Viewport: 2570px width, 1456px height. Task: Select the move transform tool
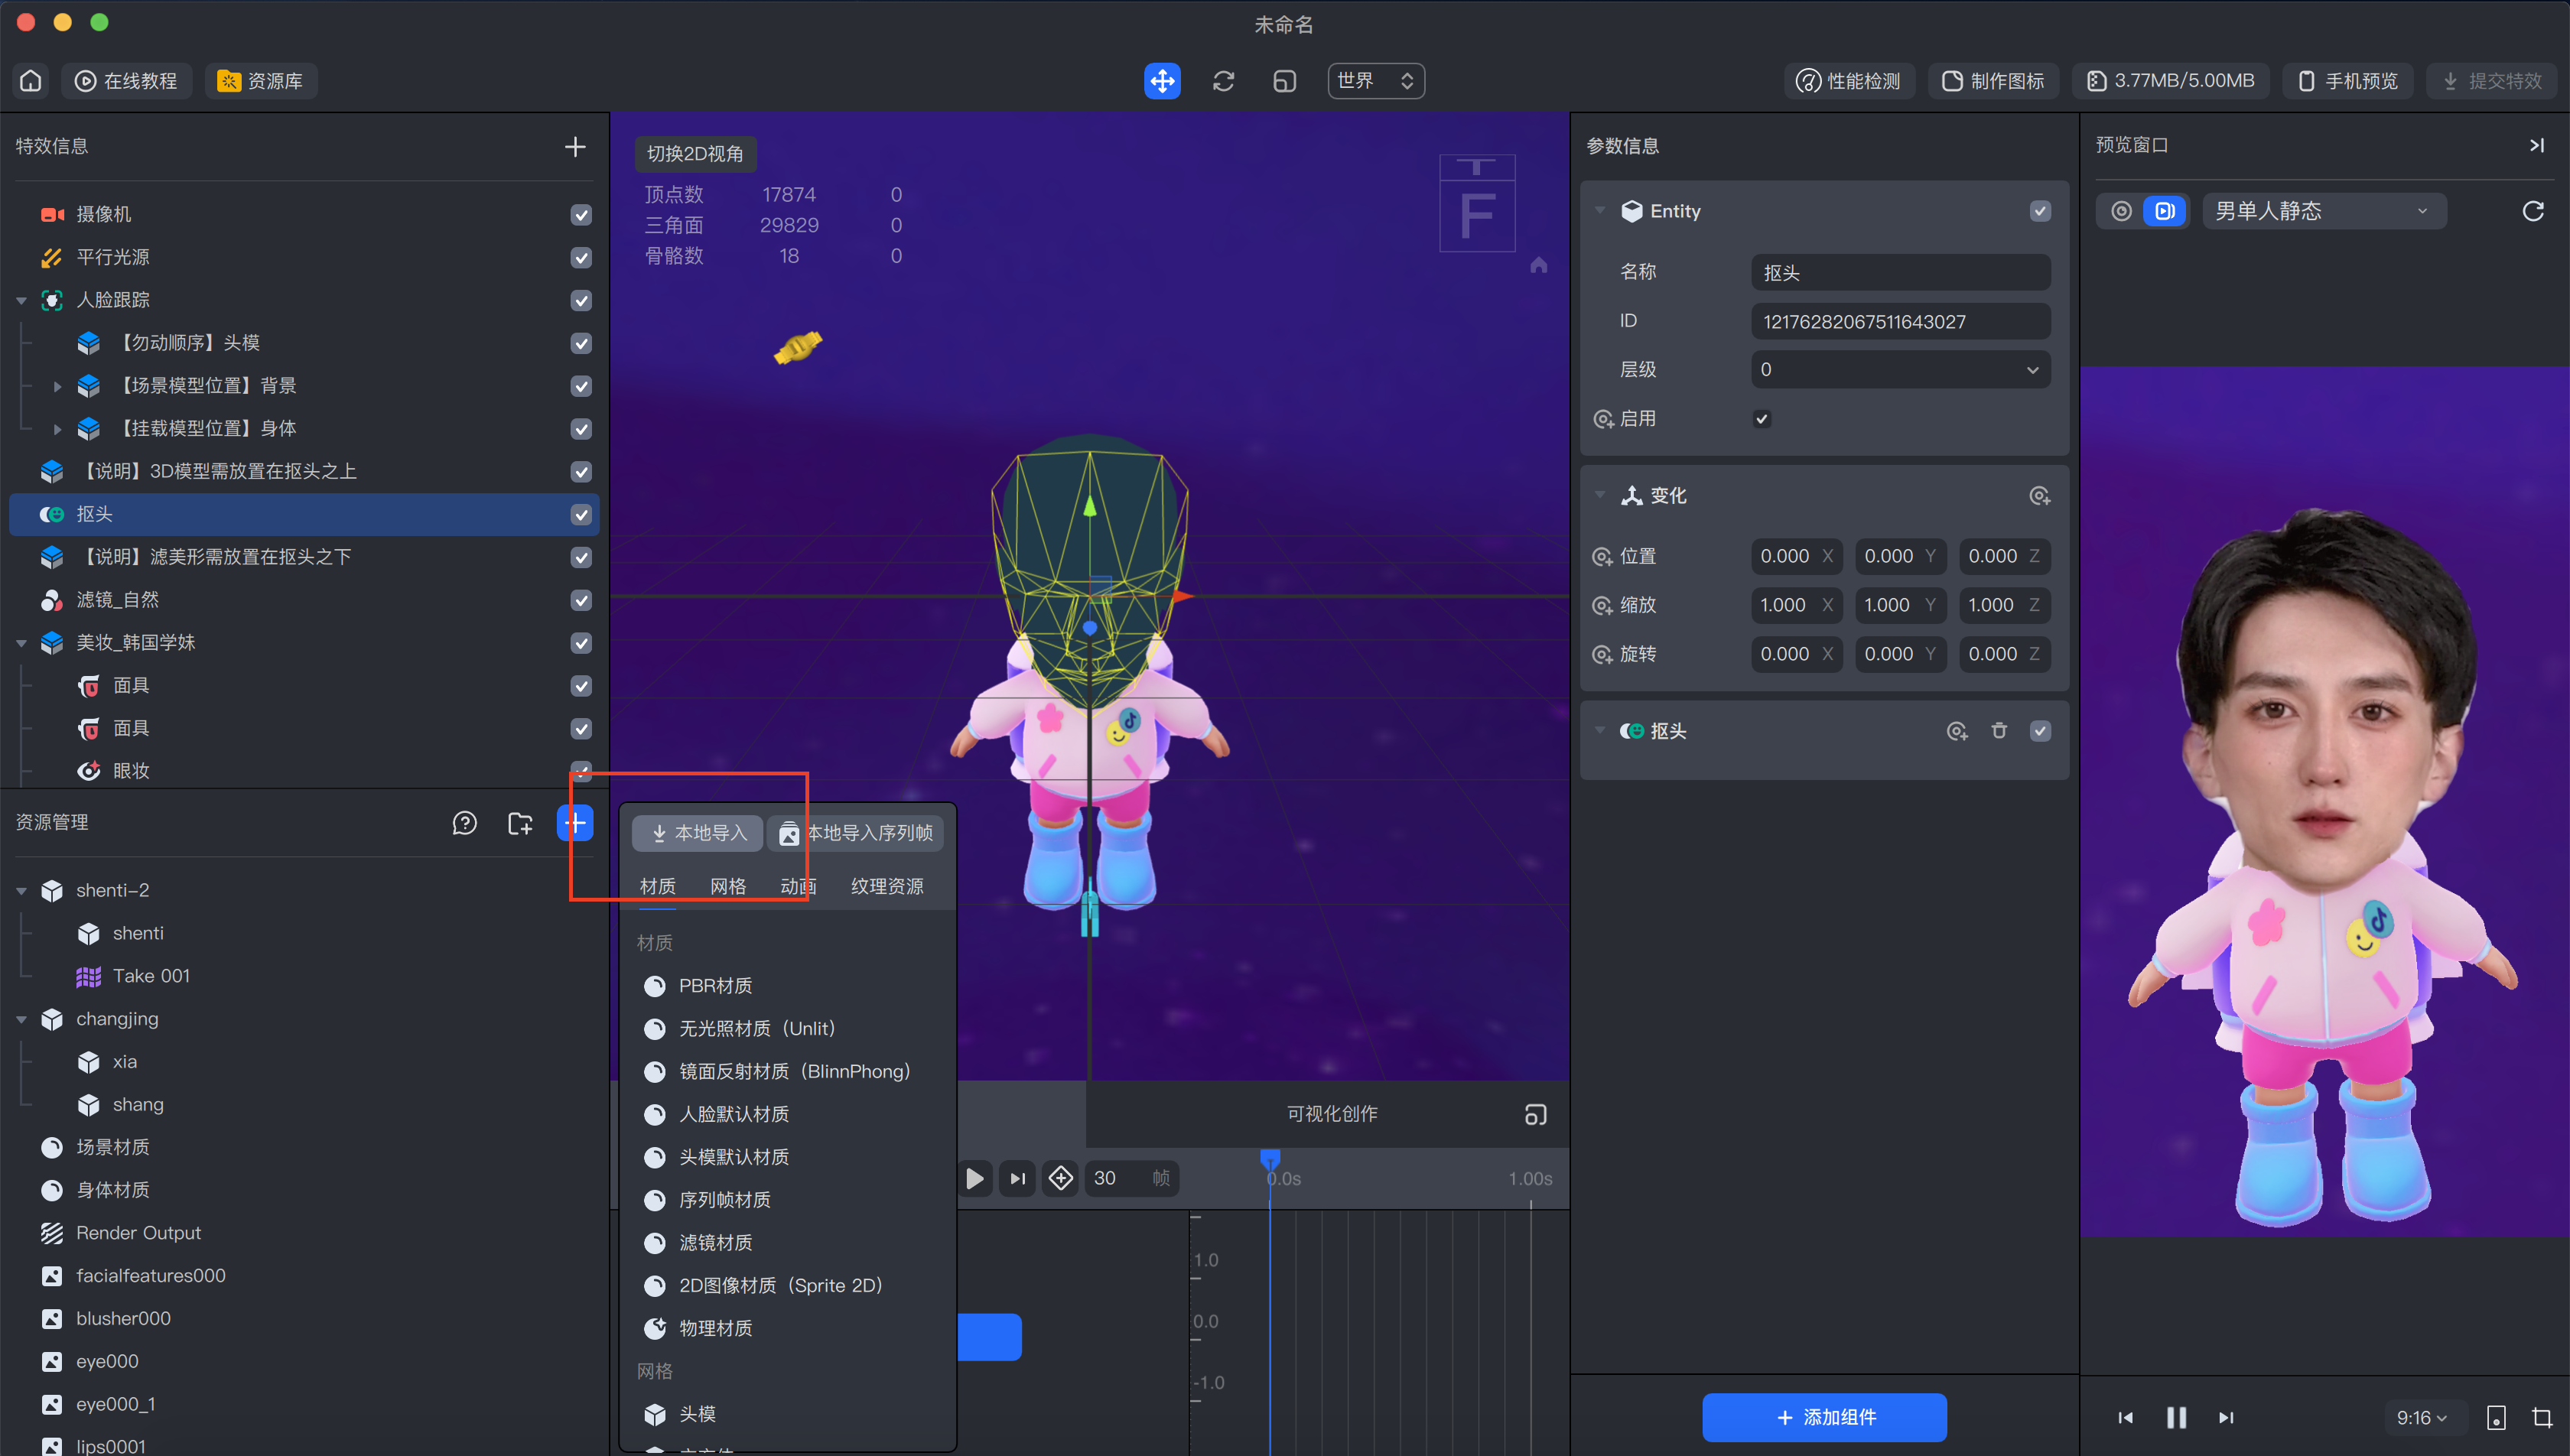(x=1162, y=80)
